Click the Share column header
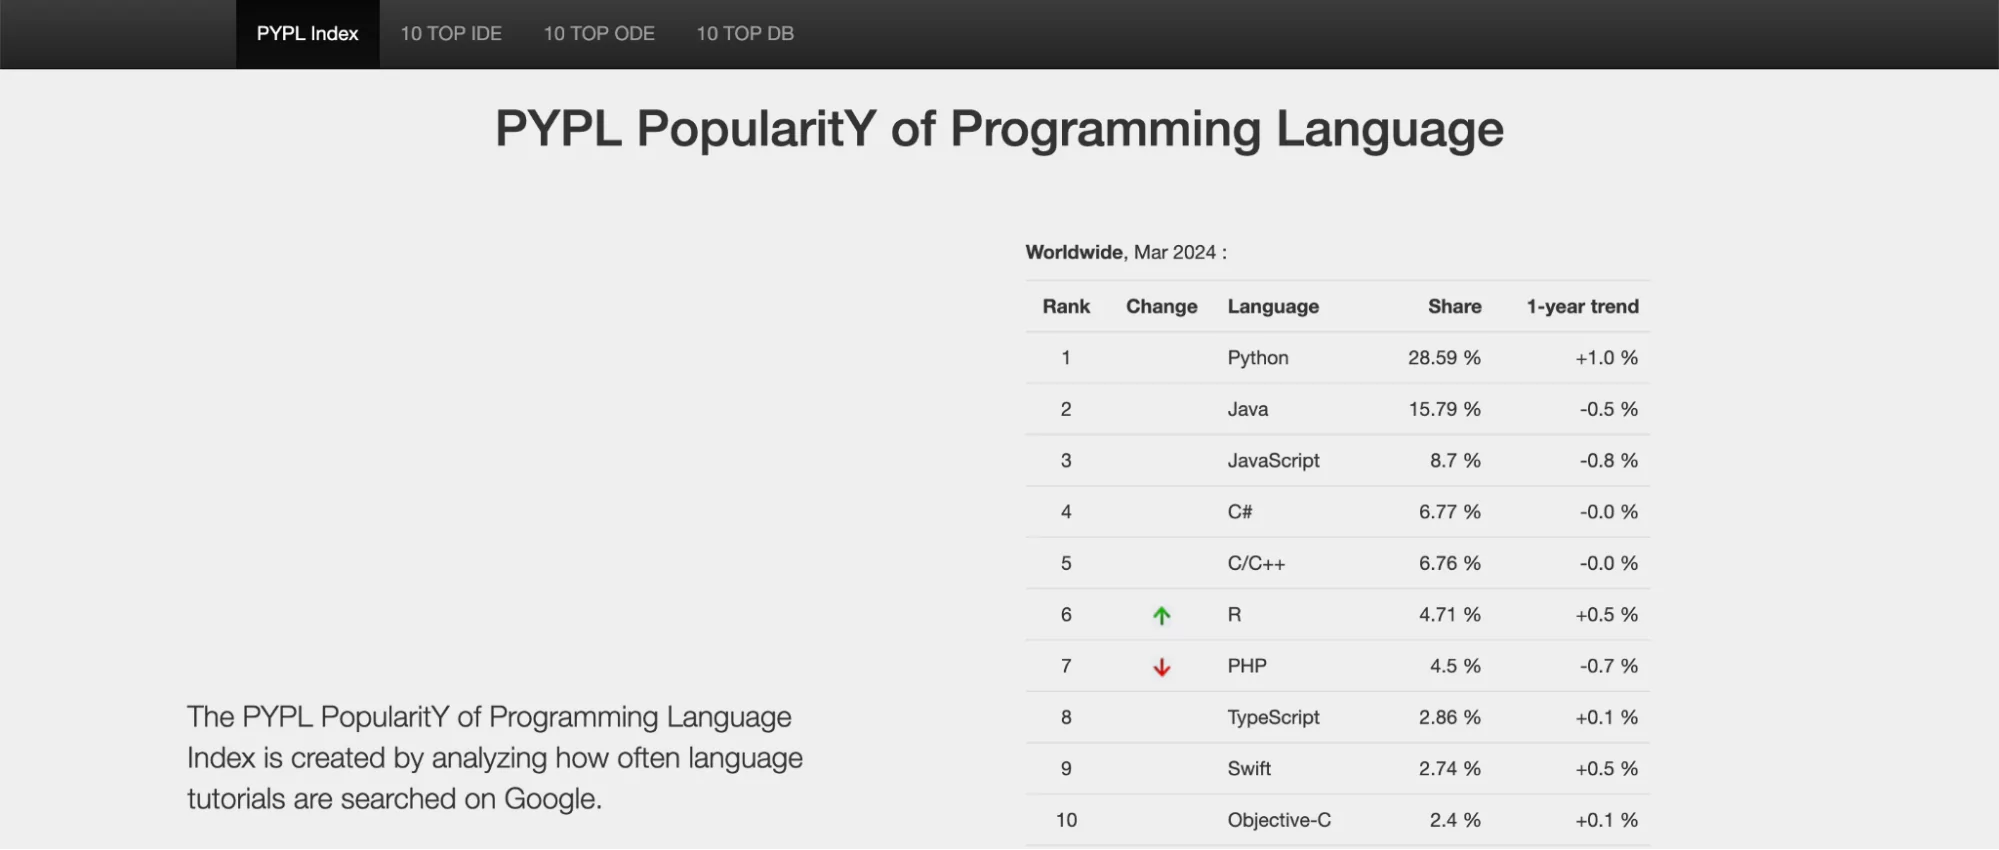This screenshot has width=1999, height=850. click(x=1454, y=306)
